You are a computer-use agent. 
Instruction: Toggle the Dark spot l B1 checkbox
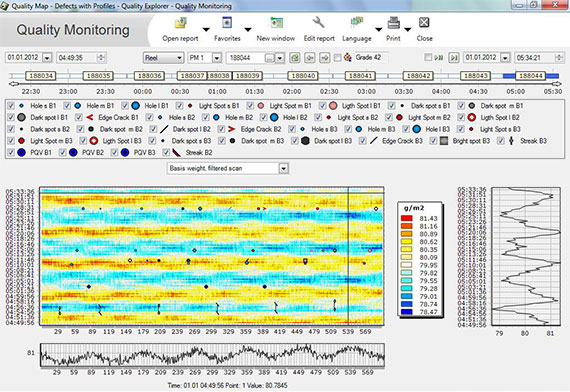pos(11,117)
